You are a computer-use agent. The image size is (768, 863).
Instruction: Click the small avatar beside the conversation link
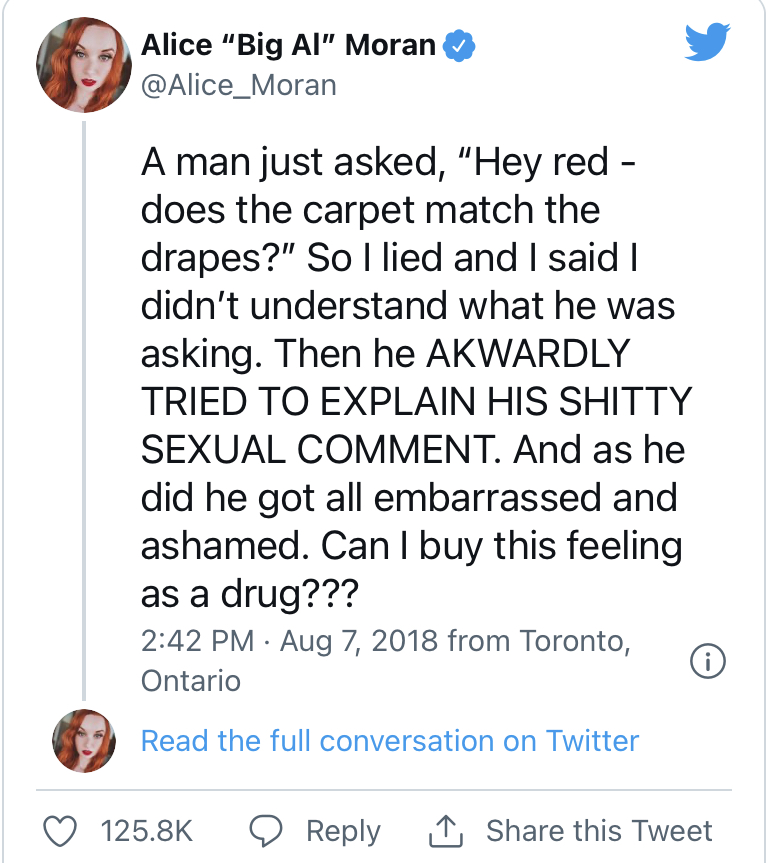[84, 741]
